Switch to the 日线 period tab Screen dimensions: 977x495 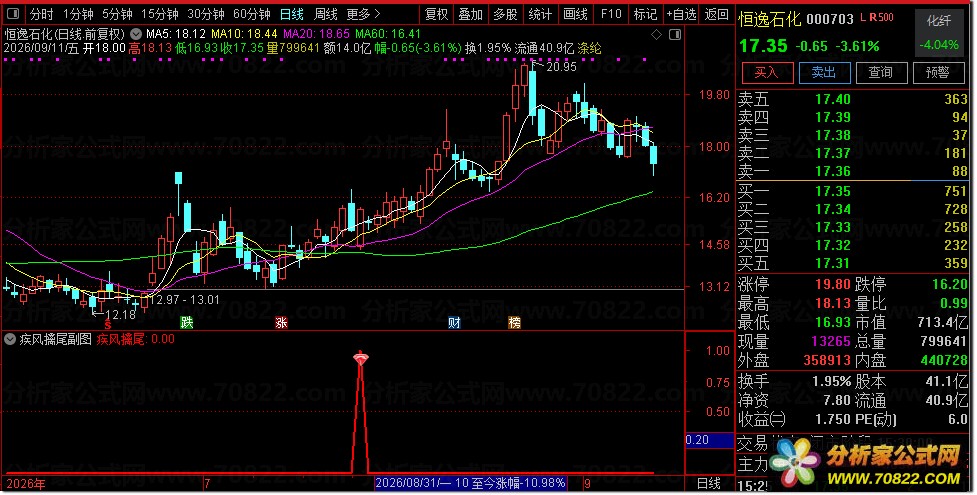tap(292, 14)
